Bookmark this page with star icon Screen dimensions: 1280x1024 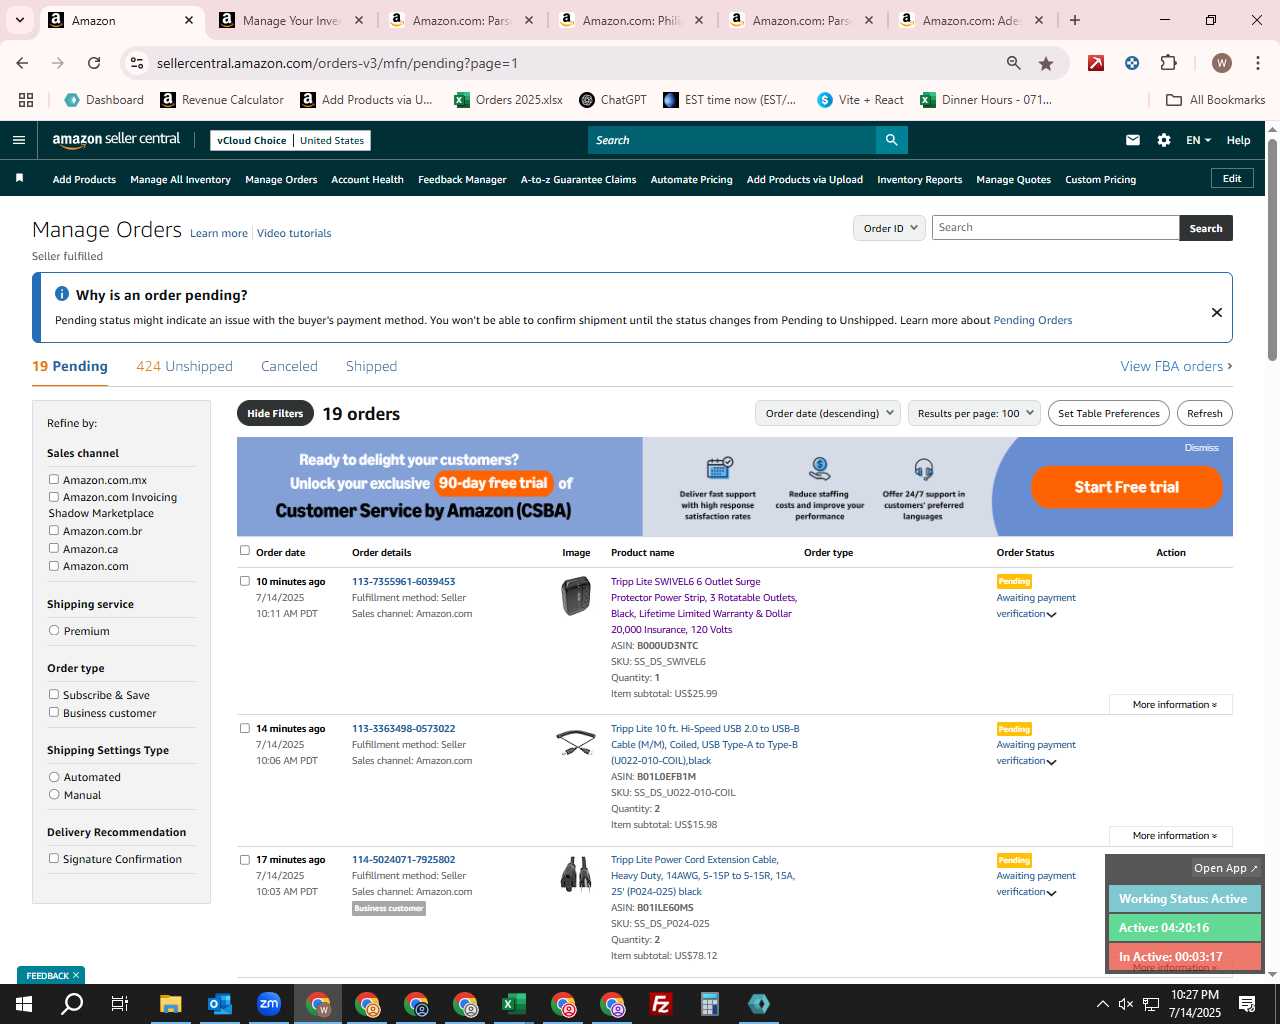click(1046, 63)
